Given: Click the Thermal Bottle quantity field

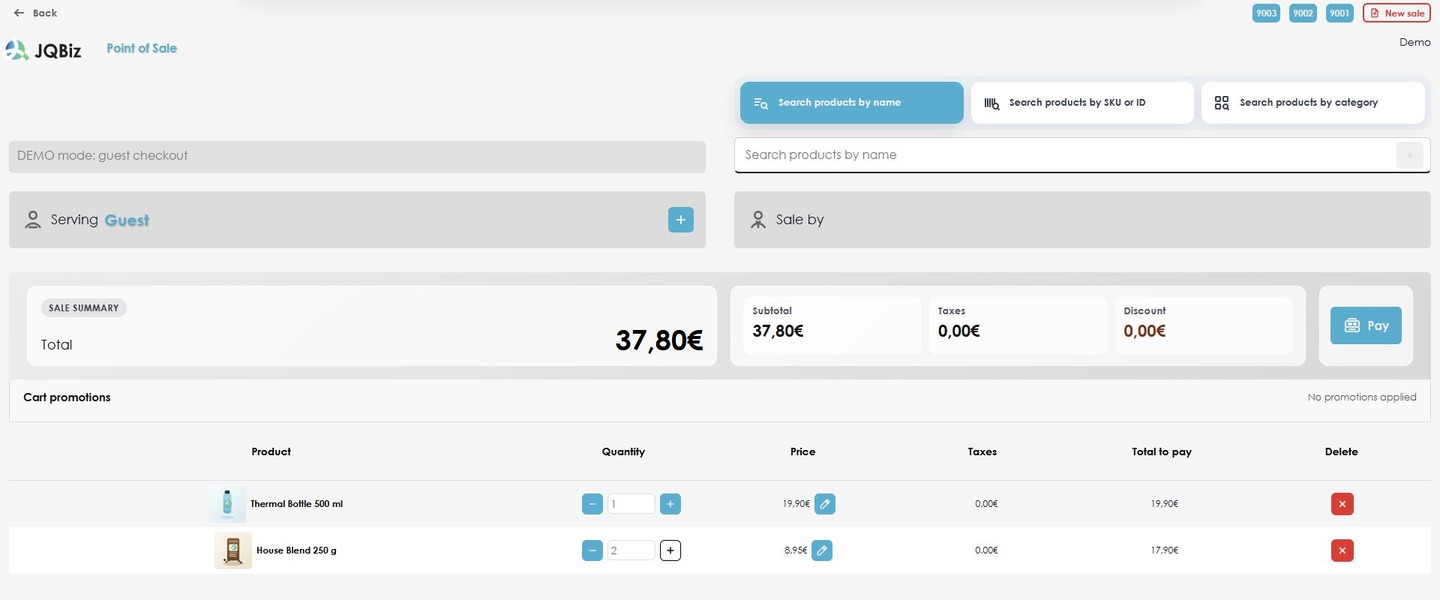Looking at the screenshot, I should (631, 504).
